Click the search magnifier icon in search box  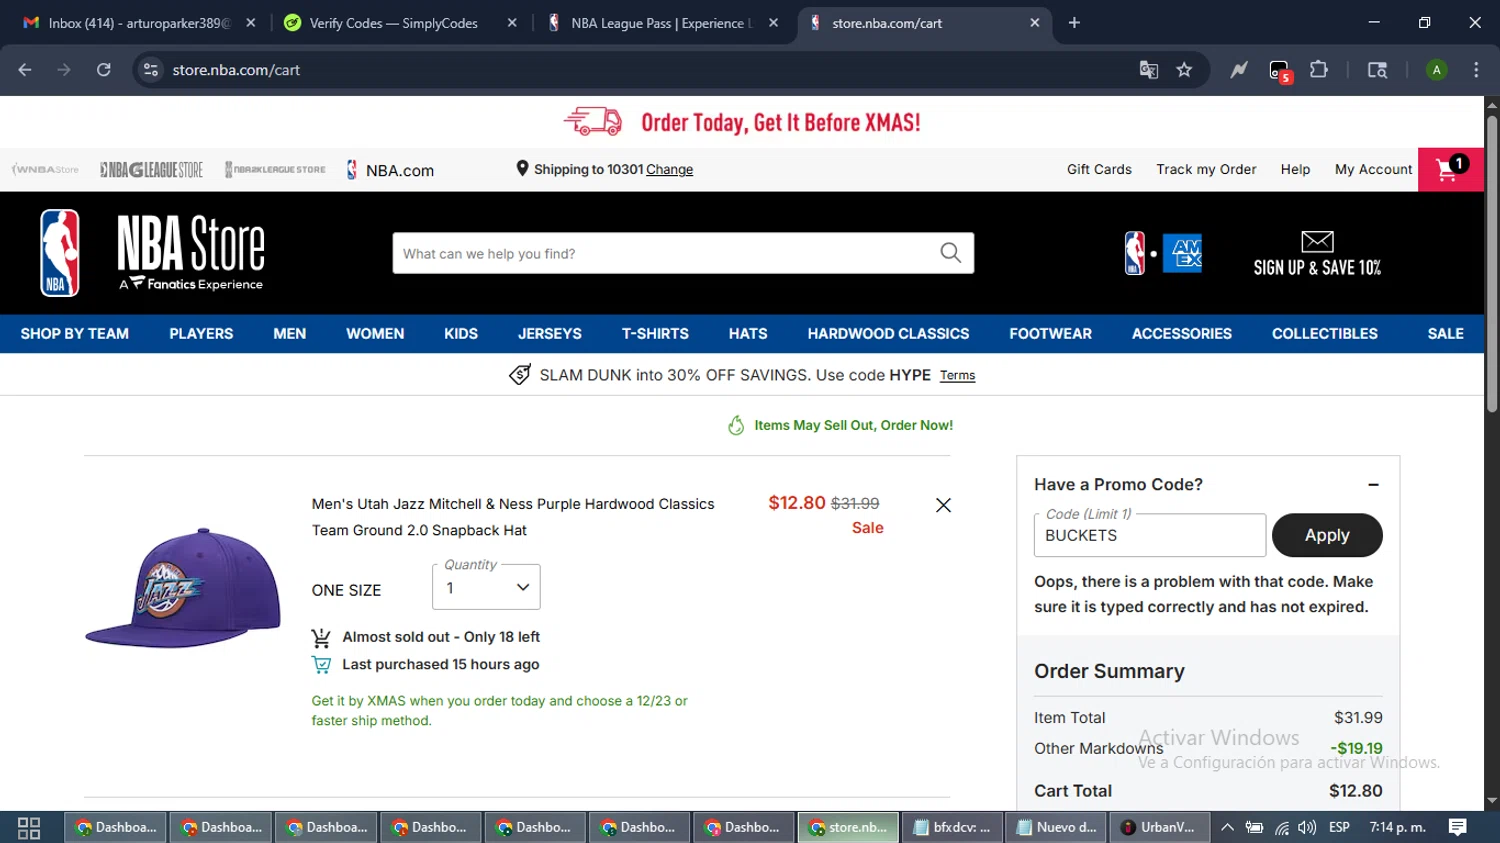click(x=950, y=253)
